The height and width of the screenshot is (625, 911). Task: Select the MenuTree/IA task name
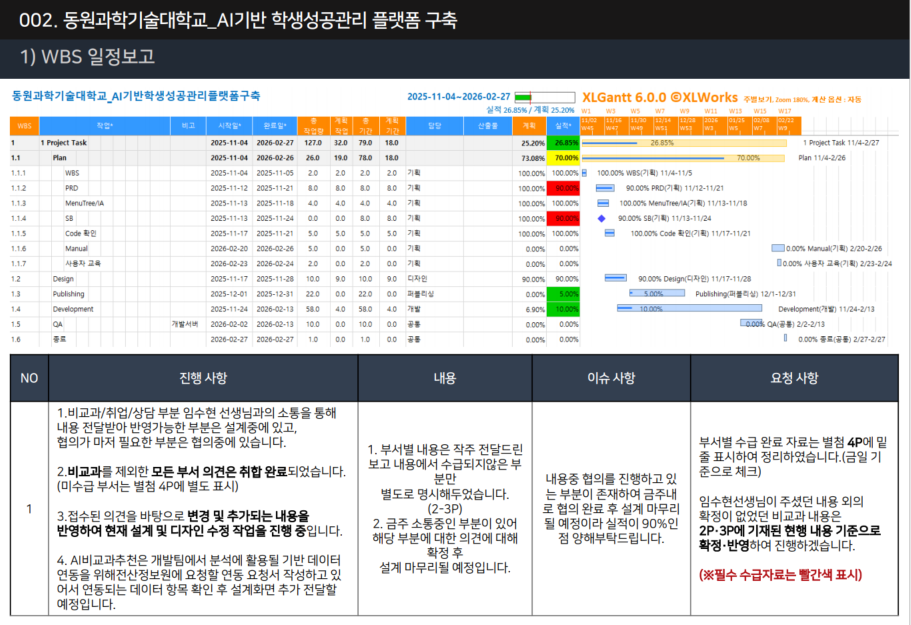(86, 203)
